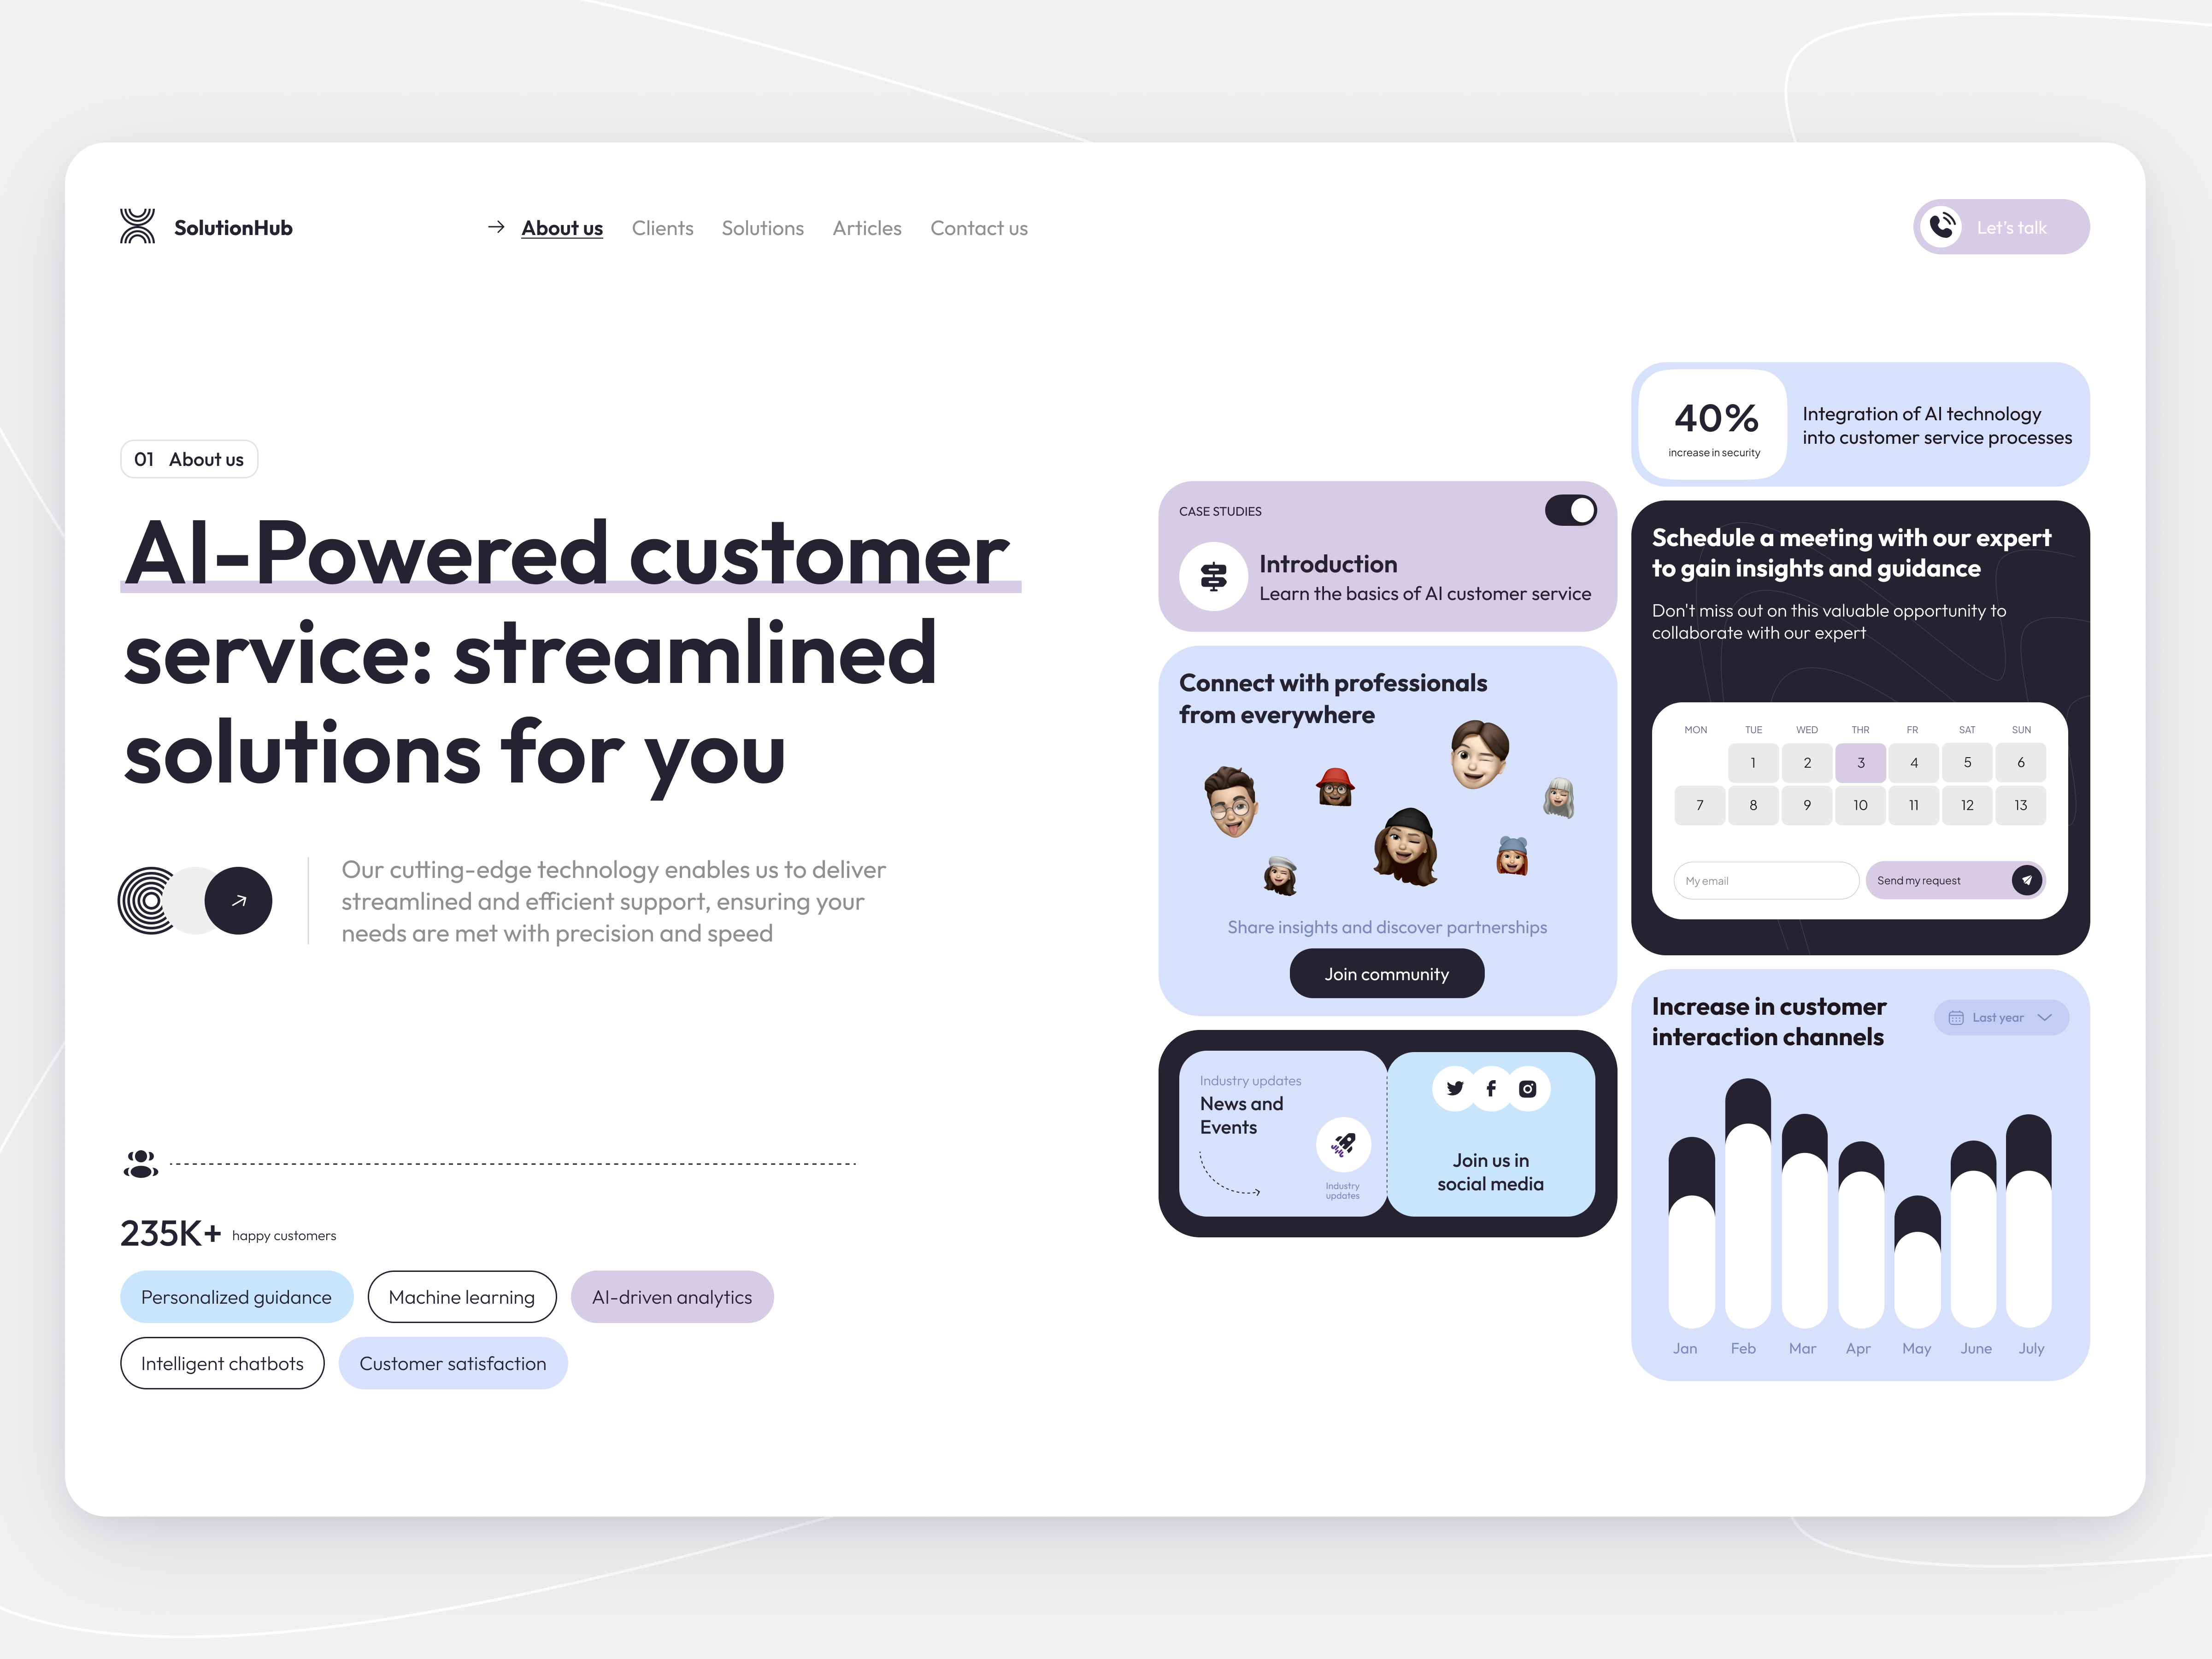Select the About us menu tab
Image resolution: width=2212 pixels, height=1659 pixels.
click(561, 227)
